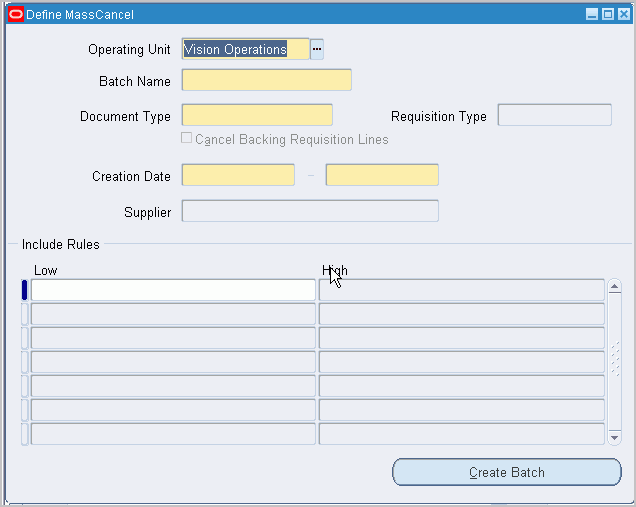Screen dimensions: 636x507
Task: Close the Define MassCancel window
Action: tap(624, 15)
